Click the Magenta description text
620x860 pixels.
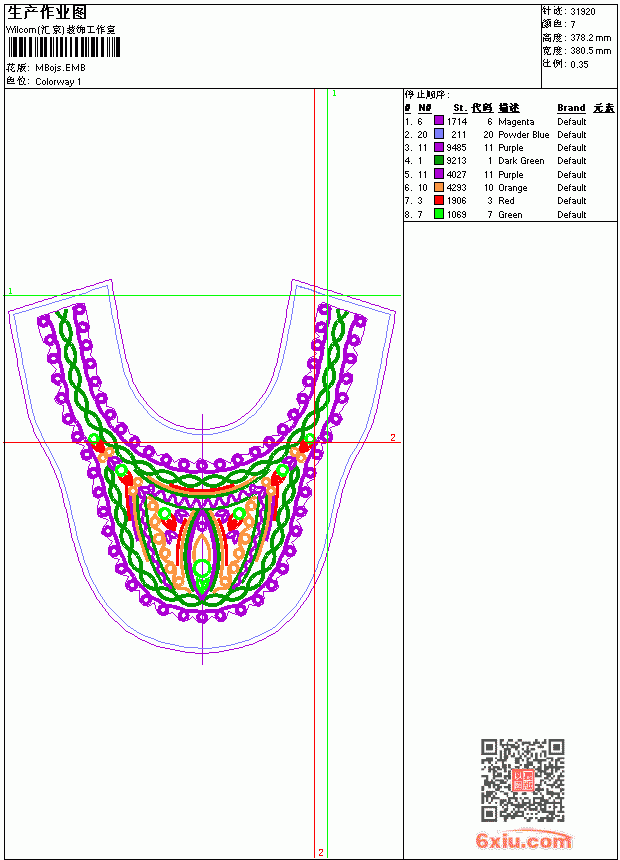pyautogui.click(x=516, y=122)
